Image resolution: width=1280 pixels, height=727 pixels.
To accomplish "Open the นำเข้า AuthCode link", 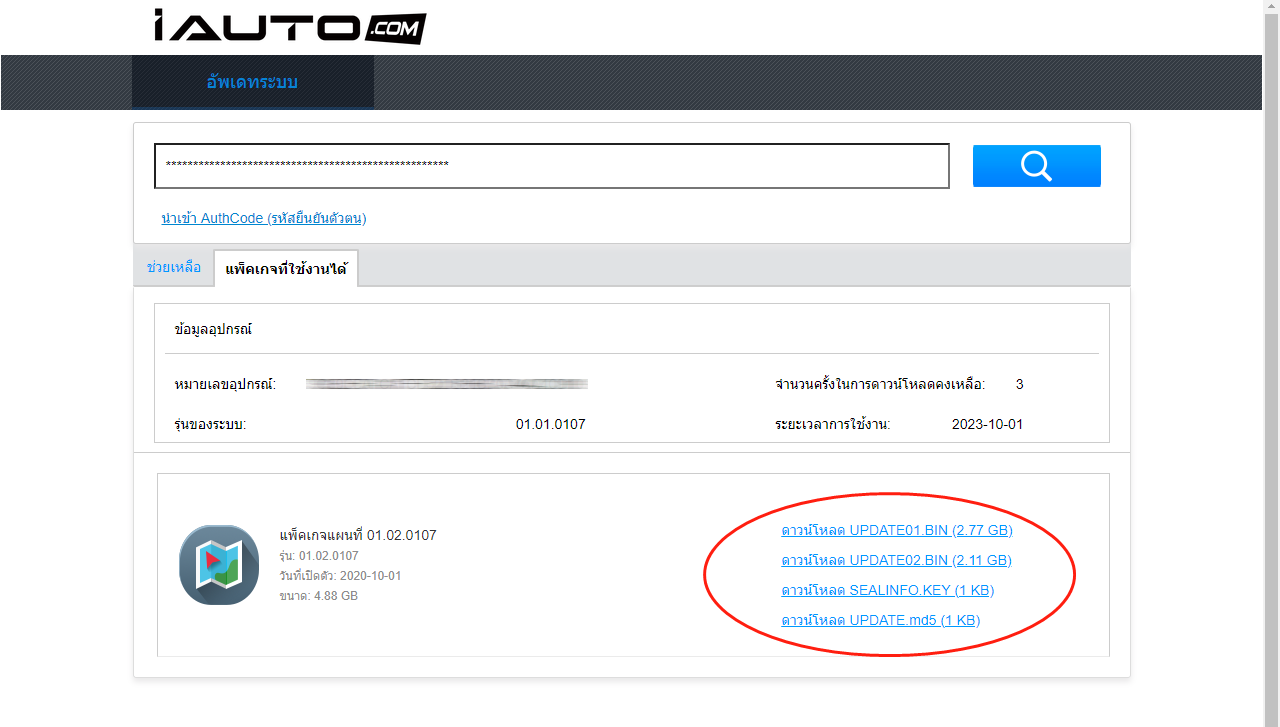I will pos(266,218).
